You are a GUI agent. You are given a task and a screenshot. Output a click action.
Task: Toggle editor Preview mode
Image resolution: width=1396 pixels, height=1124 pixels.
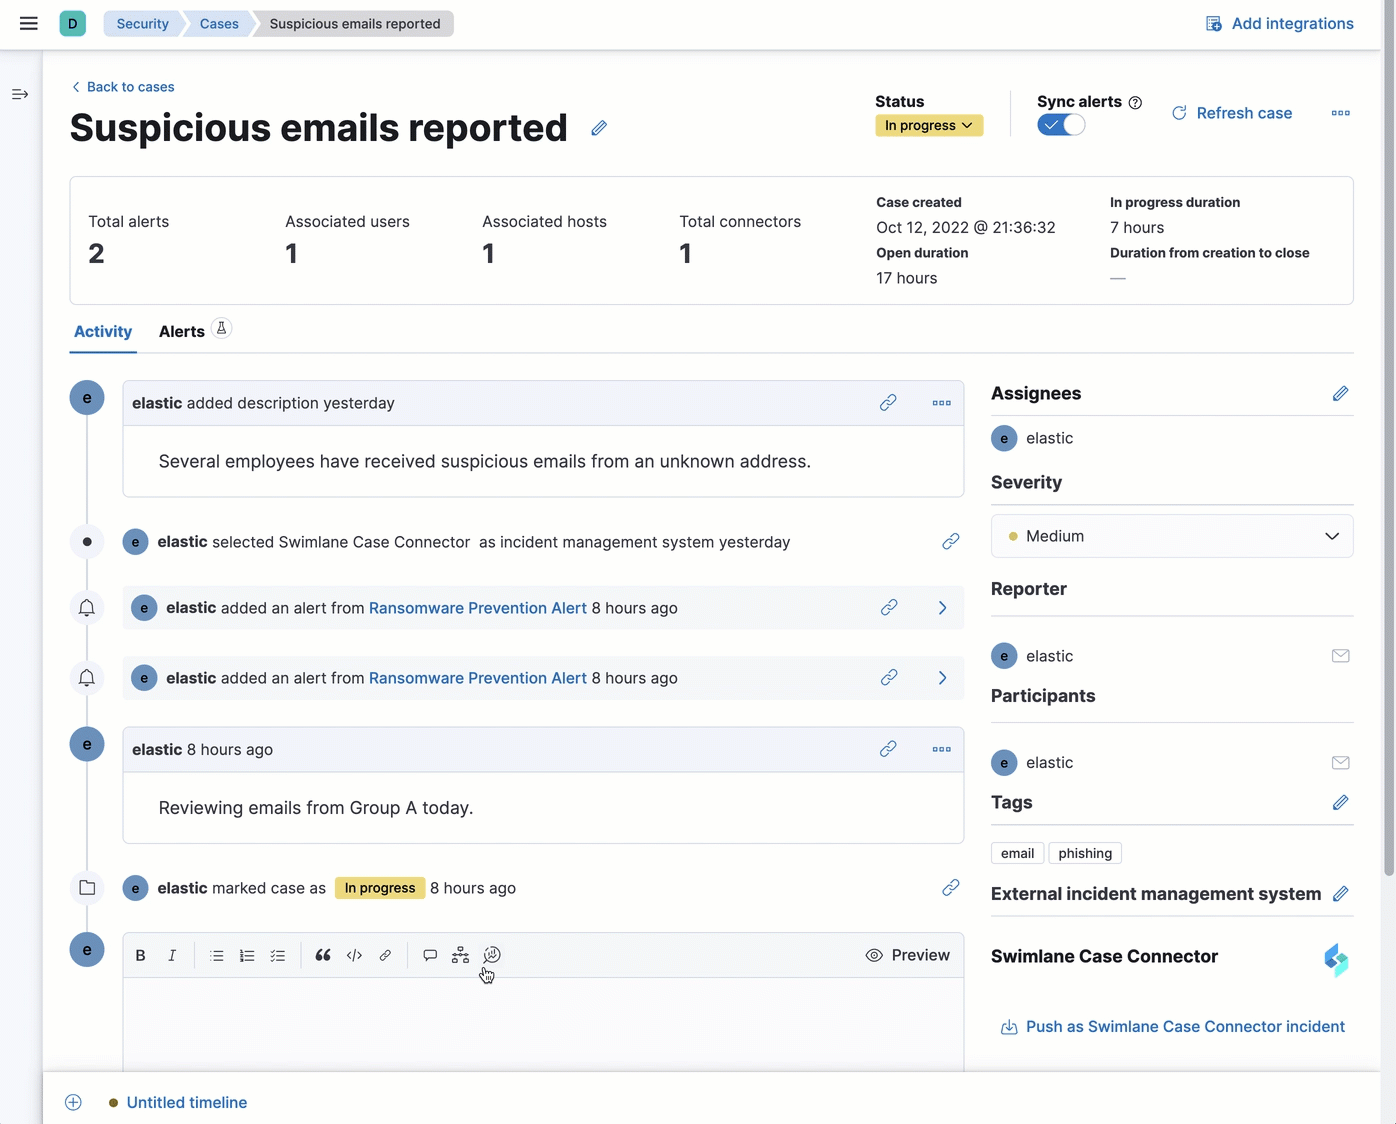coord(908,956)
